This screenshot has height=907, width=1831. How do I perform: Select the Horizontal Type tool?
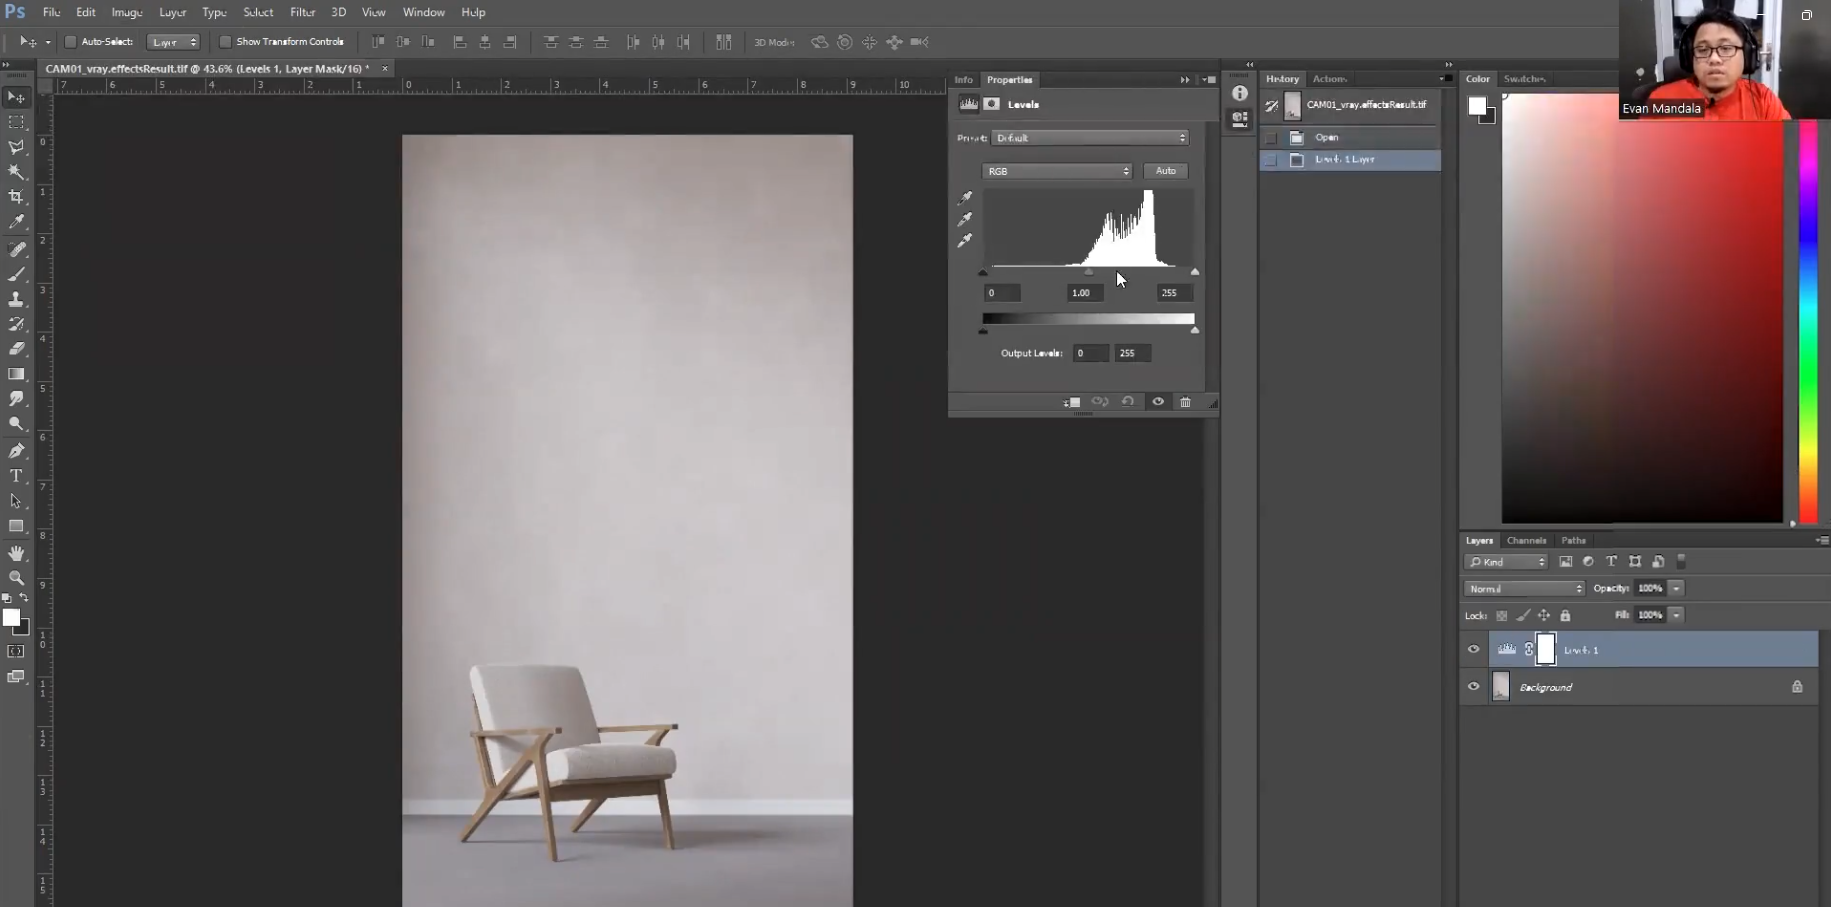(16, 476)
